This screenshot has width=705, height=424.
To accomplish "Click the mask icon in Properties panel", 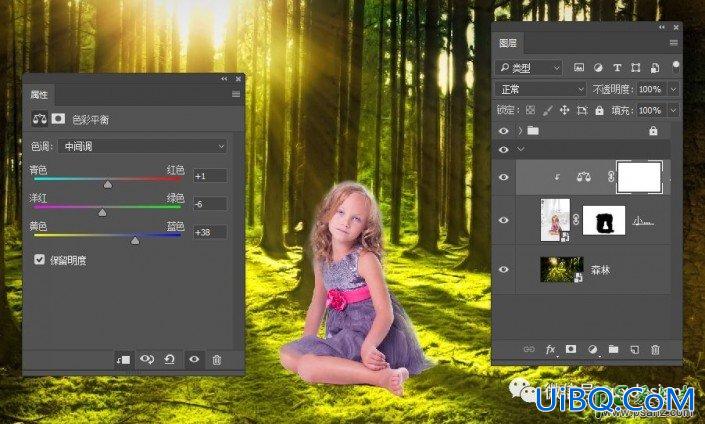I will click(58, 119).
